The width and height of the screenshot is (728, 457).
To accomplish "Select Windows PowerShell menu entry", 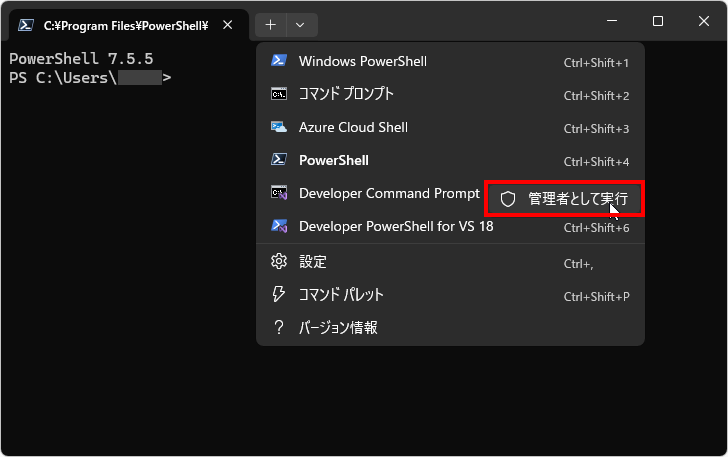I will [362, 61].
